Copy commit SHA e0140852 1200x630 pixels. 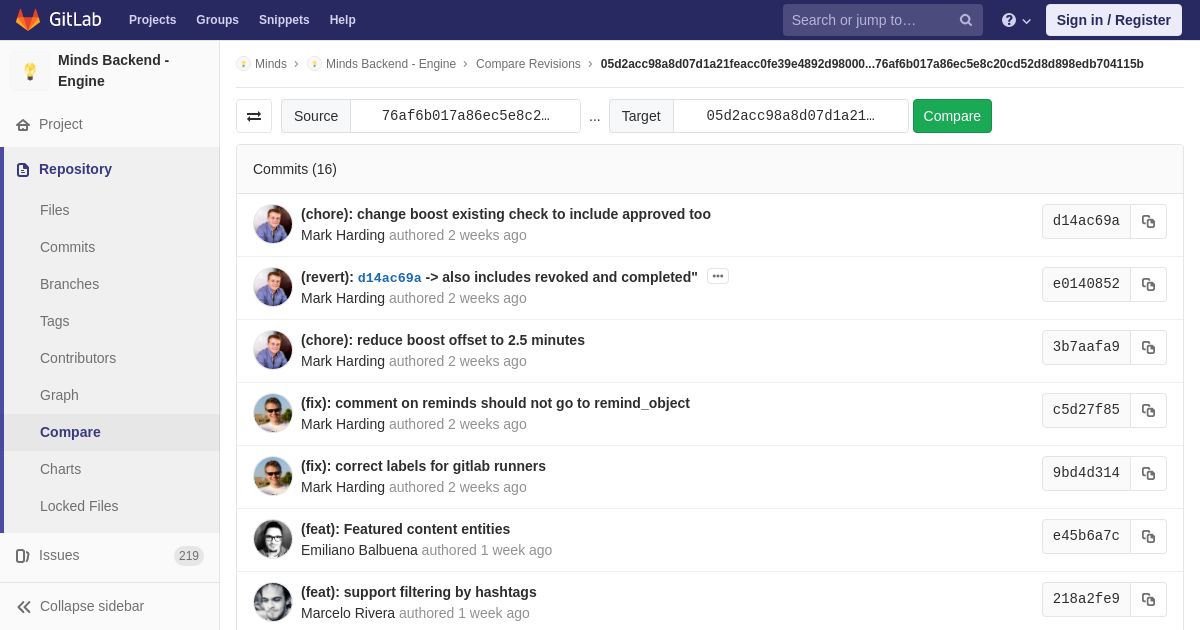tap(1148, 285)
